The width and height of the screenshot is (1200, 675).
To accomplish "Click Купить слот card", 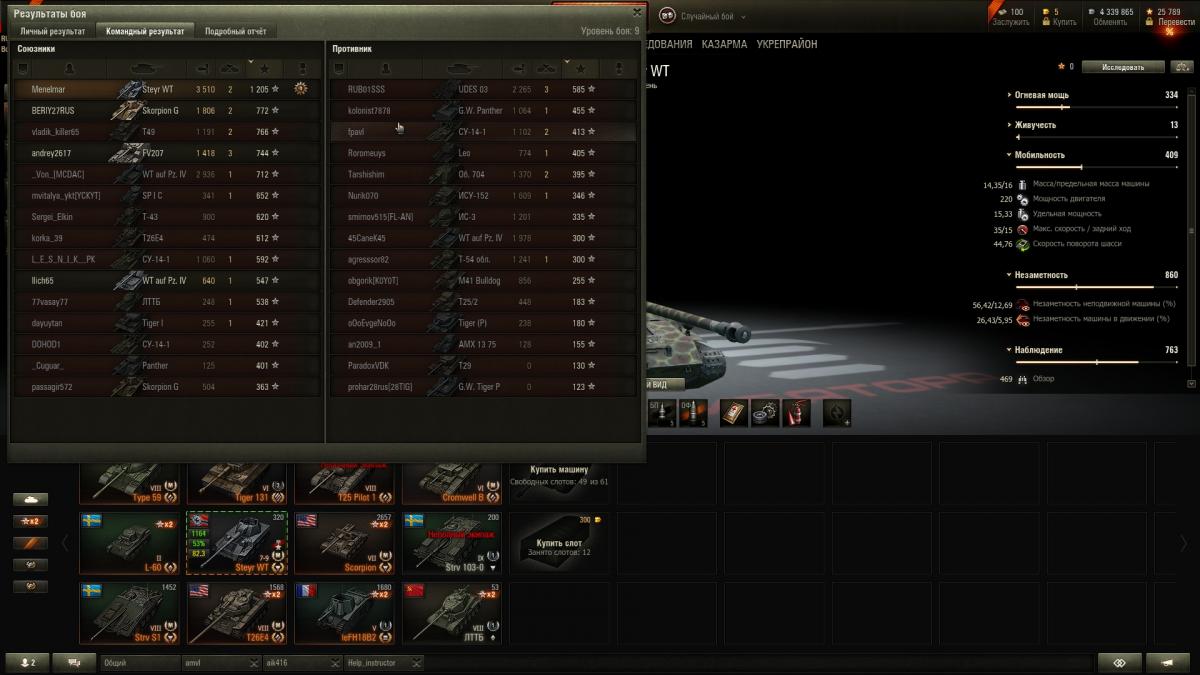I will click(559, 543).
